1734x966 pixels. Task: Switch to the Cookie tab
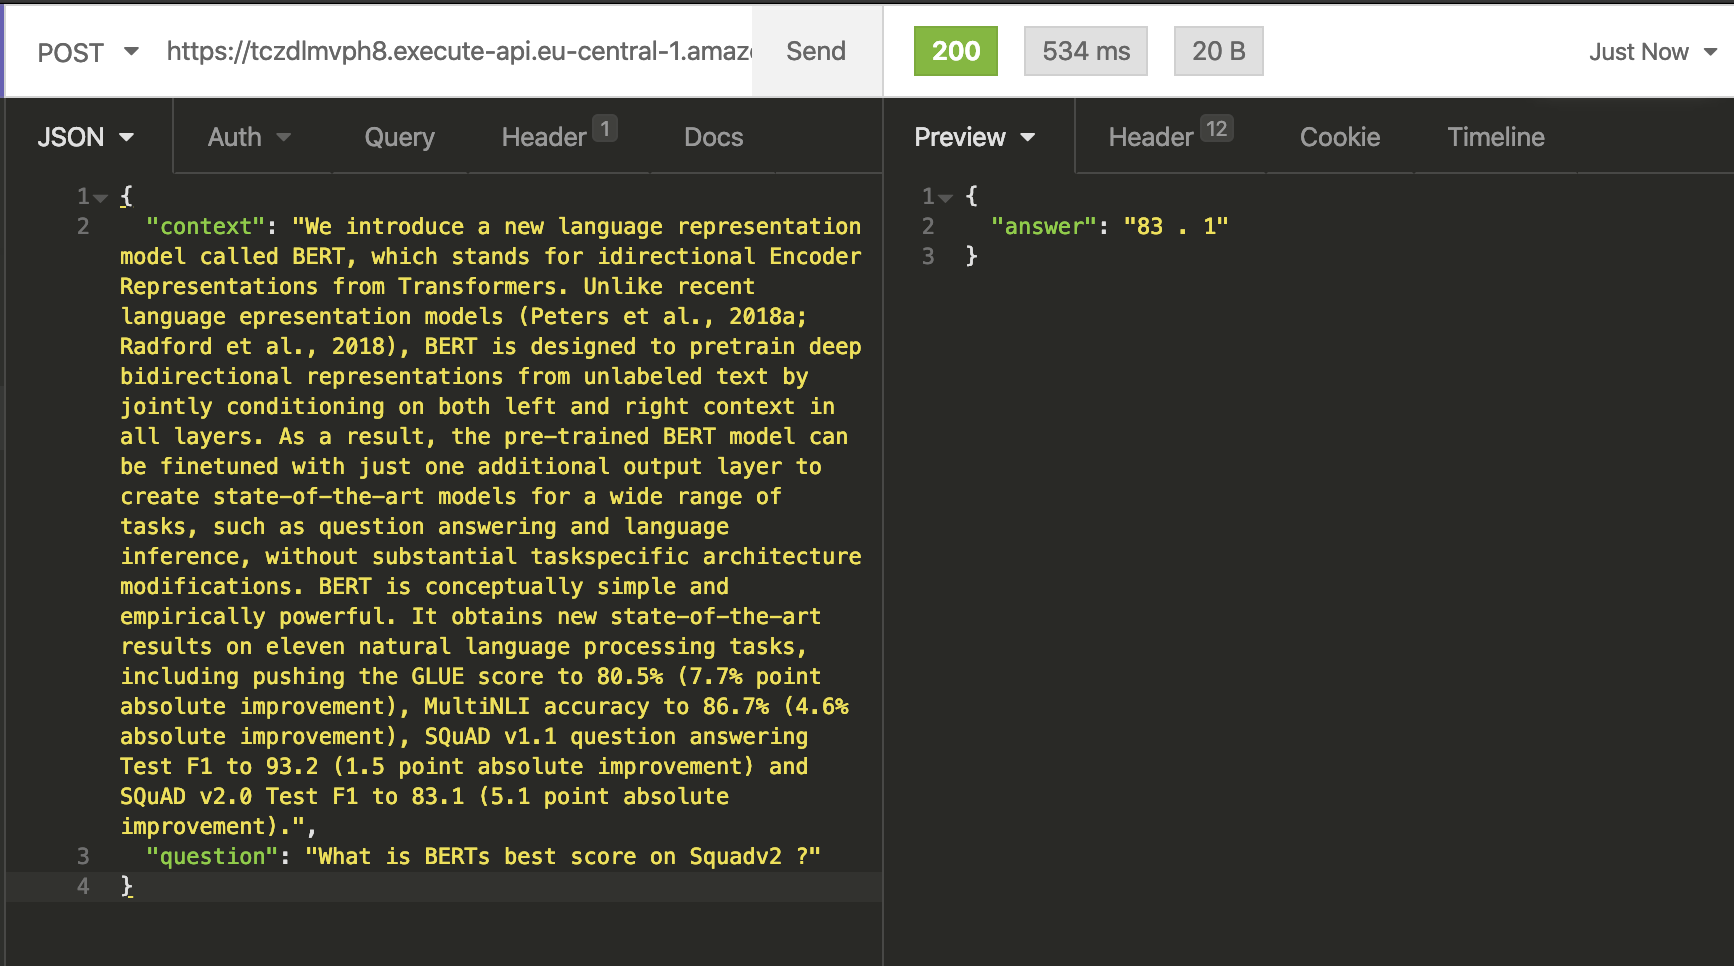coord(1339,137)
